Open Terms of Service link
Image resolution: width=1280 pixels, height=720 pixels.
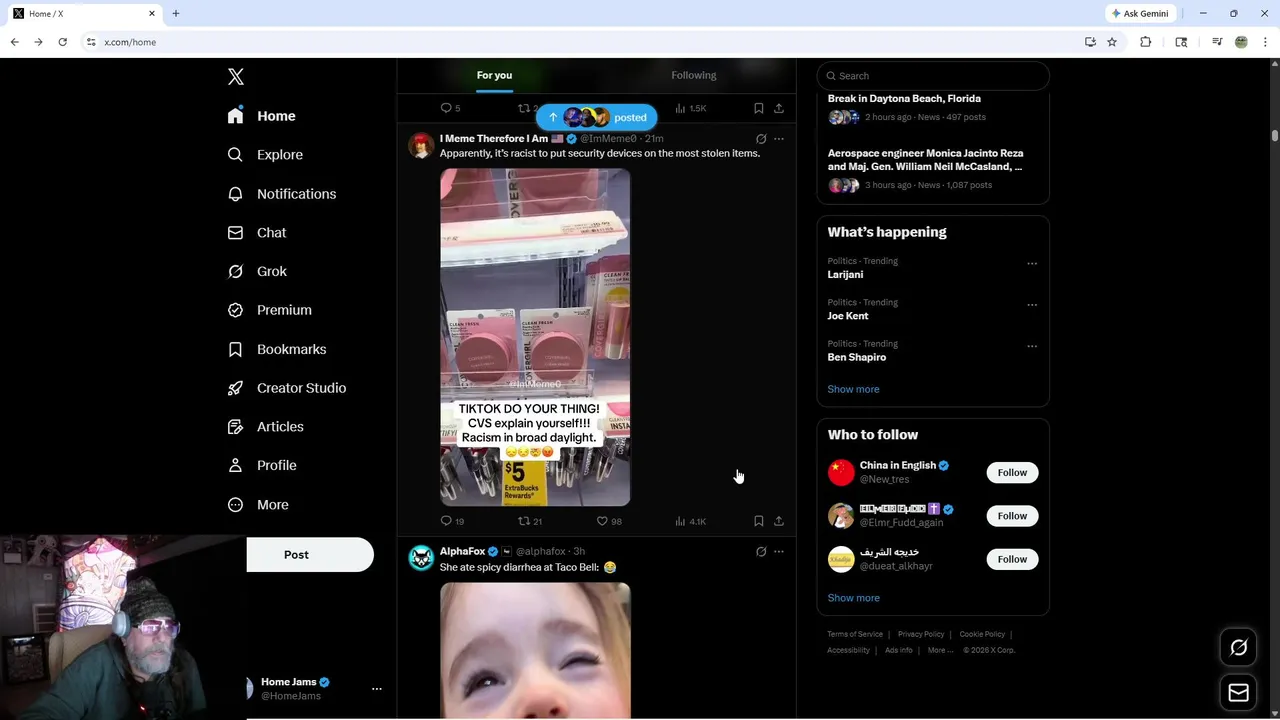tap(855, 634)
